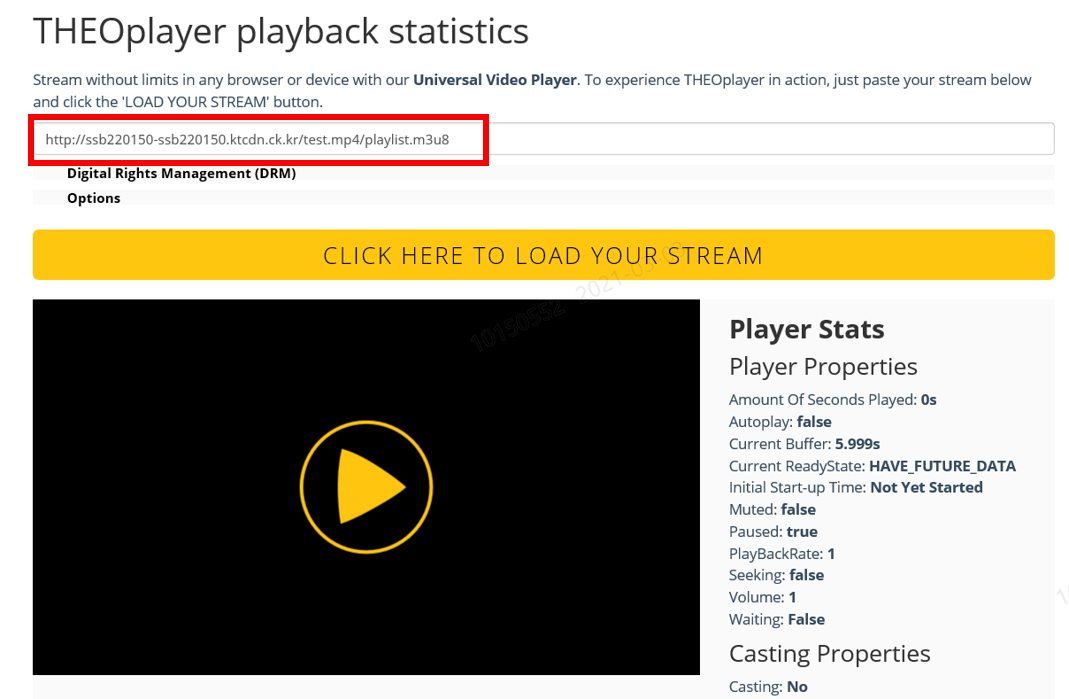Click the 'Amount Of Seconds Played: 0s' text
This screenshot has width=1069, height=699.
(832, 400)
